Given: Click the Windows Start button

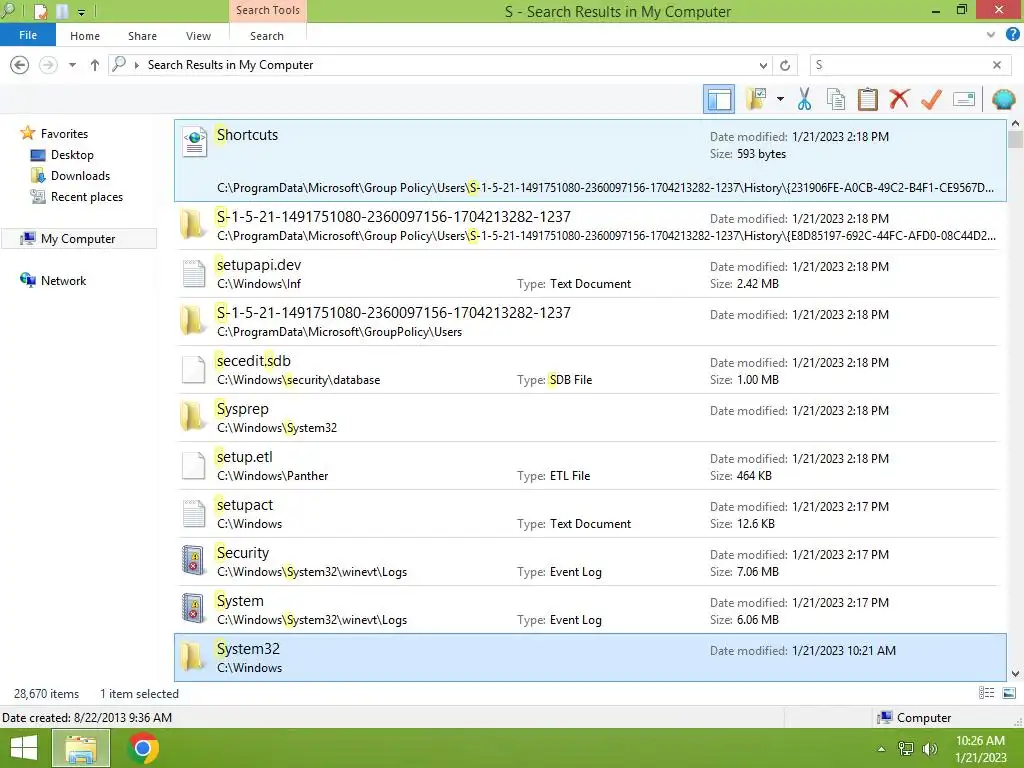Looking at the screenshot, I should click(24, 748).
